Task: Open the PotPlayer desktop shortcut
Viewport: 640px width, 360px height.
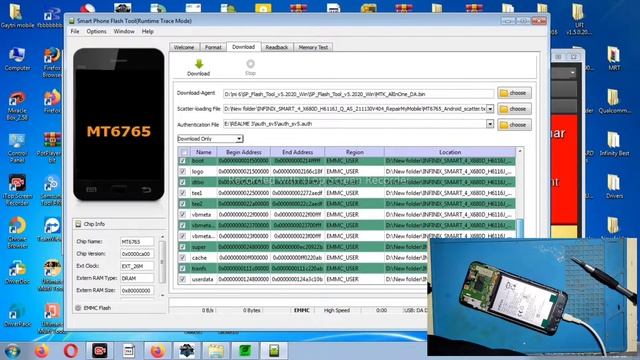Action: pos(52,148)
